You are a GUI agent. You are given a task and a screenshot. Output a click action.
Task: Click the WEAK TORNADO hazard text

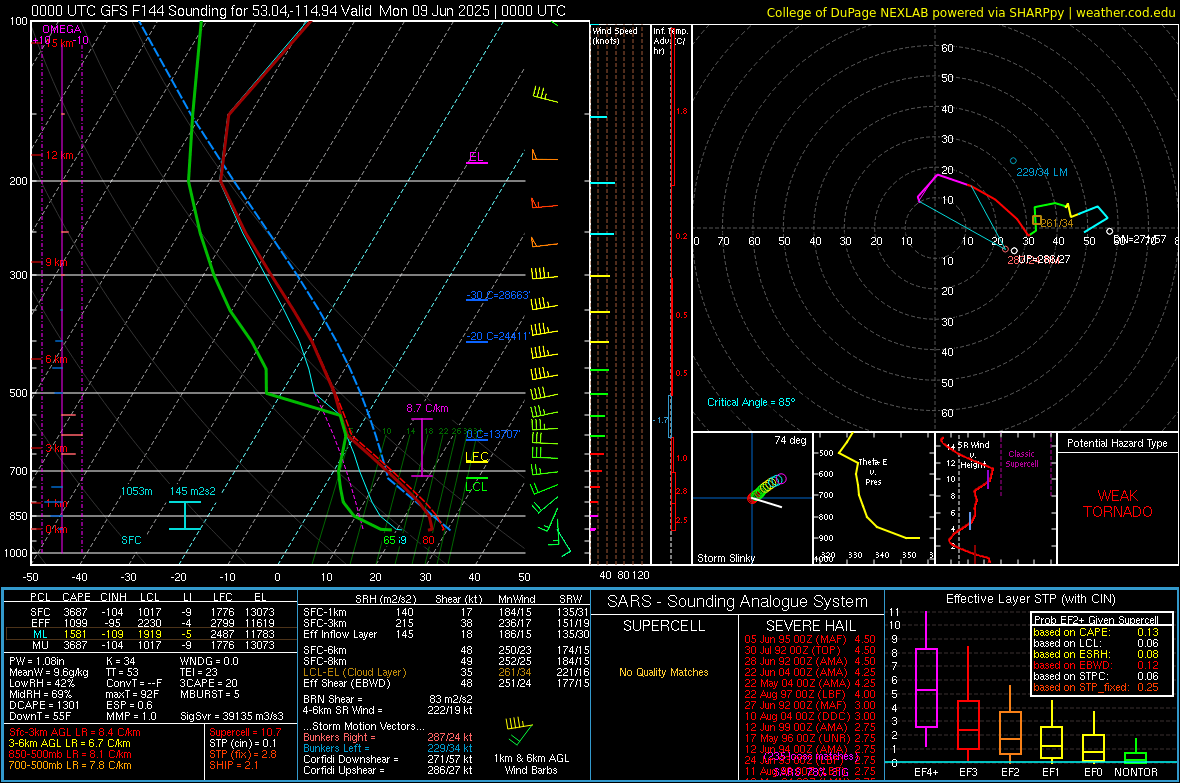point(1118,504)
